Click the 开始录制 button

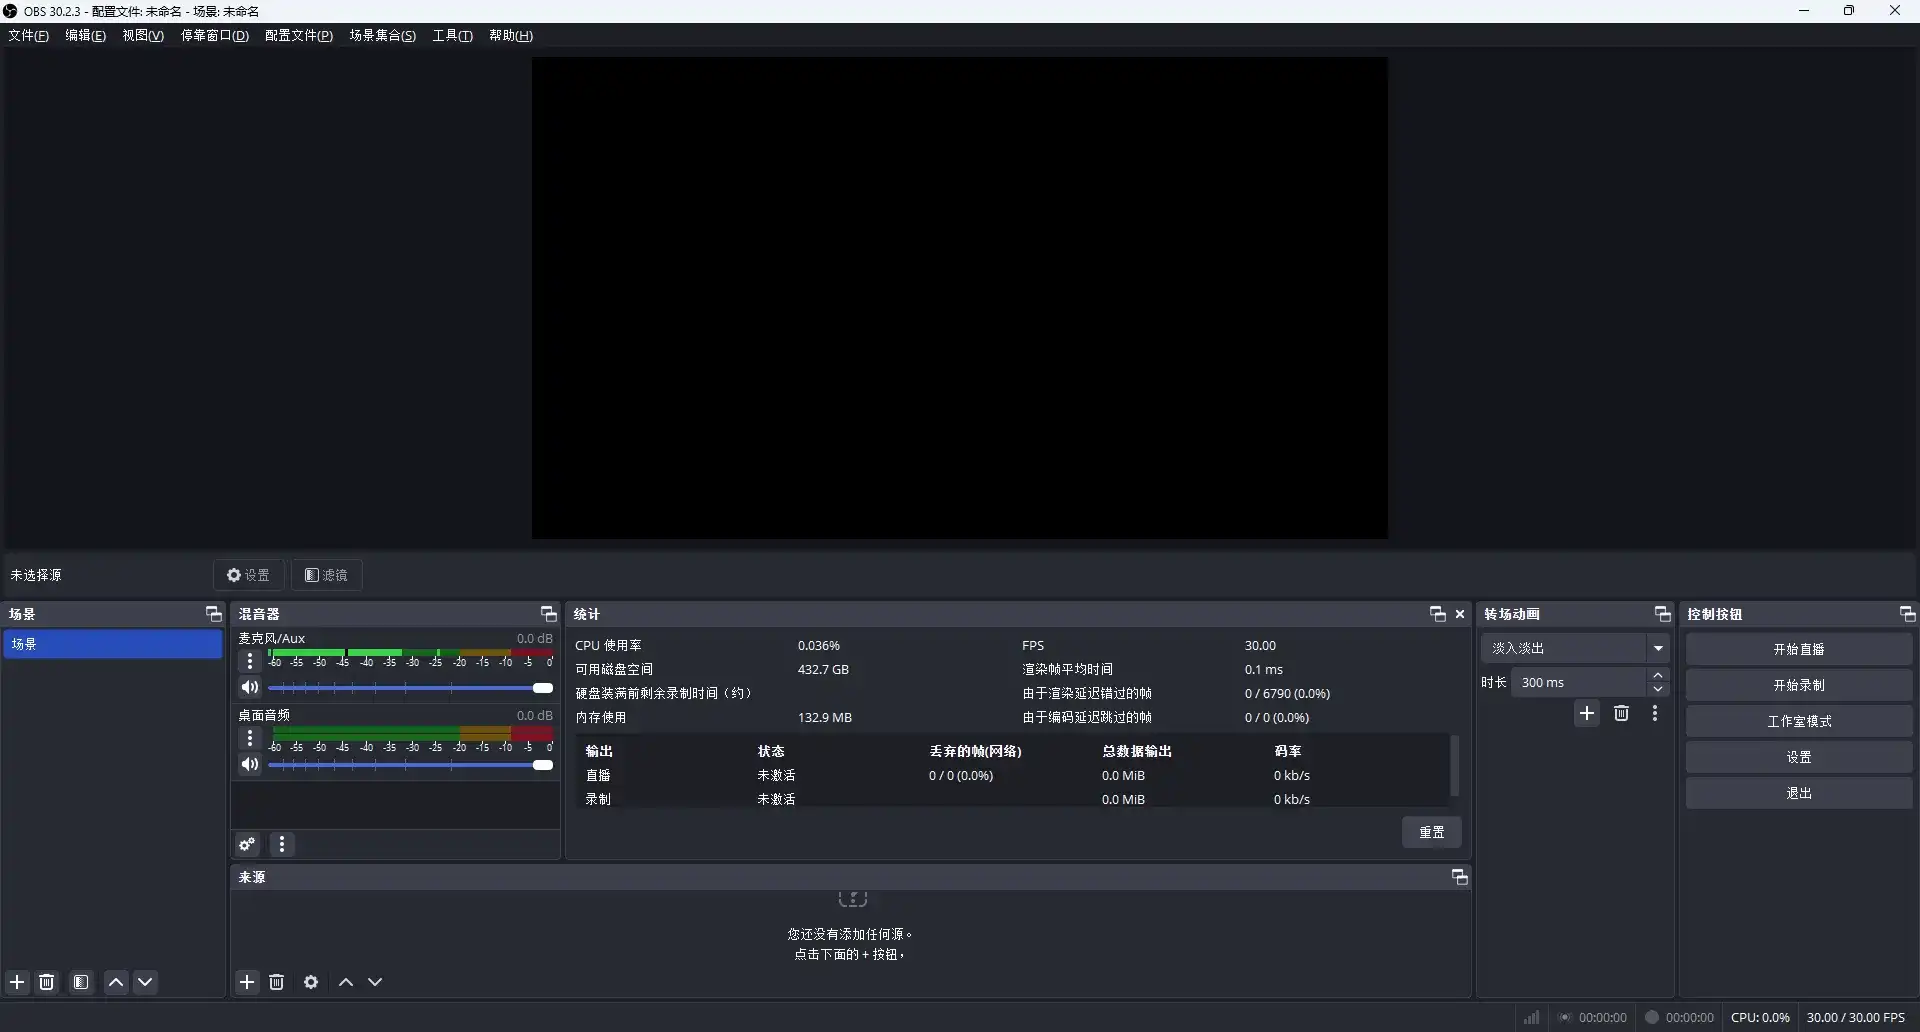[x=1798, y=685]
